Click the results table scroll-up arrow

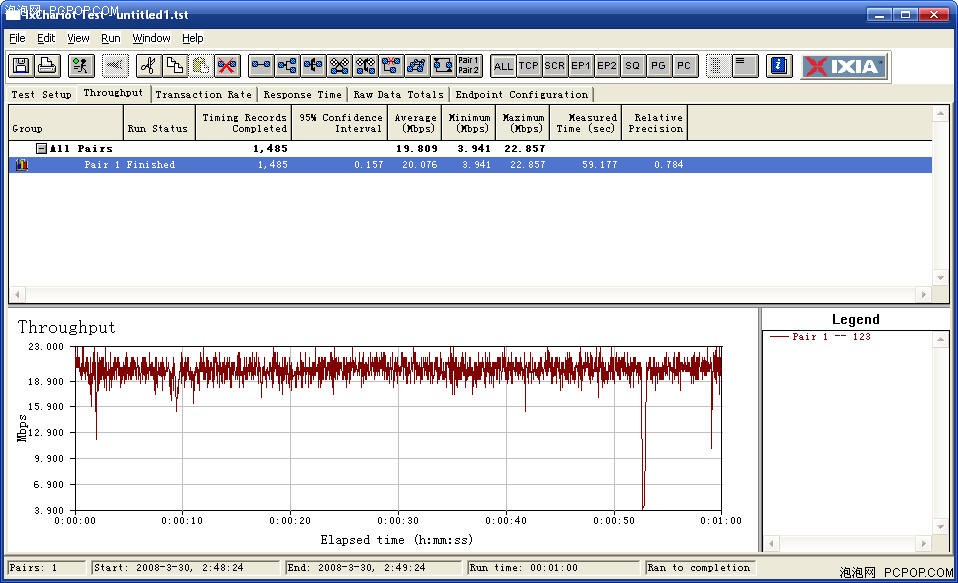pos(940,114)
